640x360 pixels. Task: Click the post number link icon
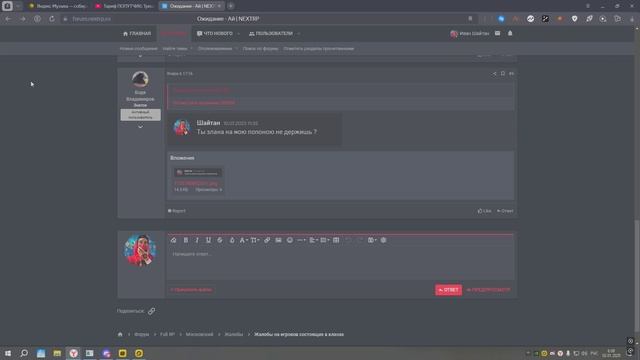point(511,73)
